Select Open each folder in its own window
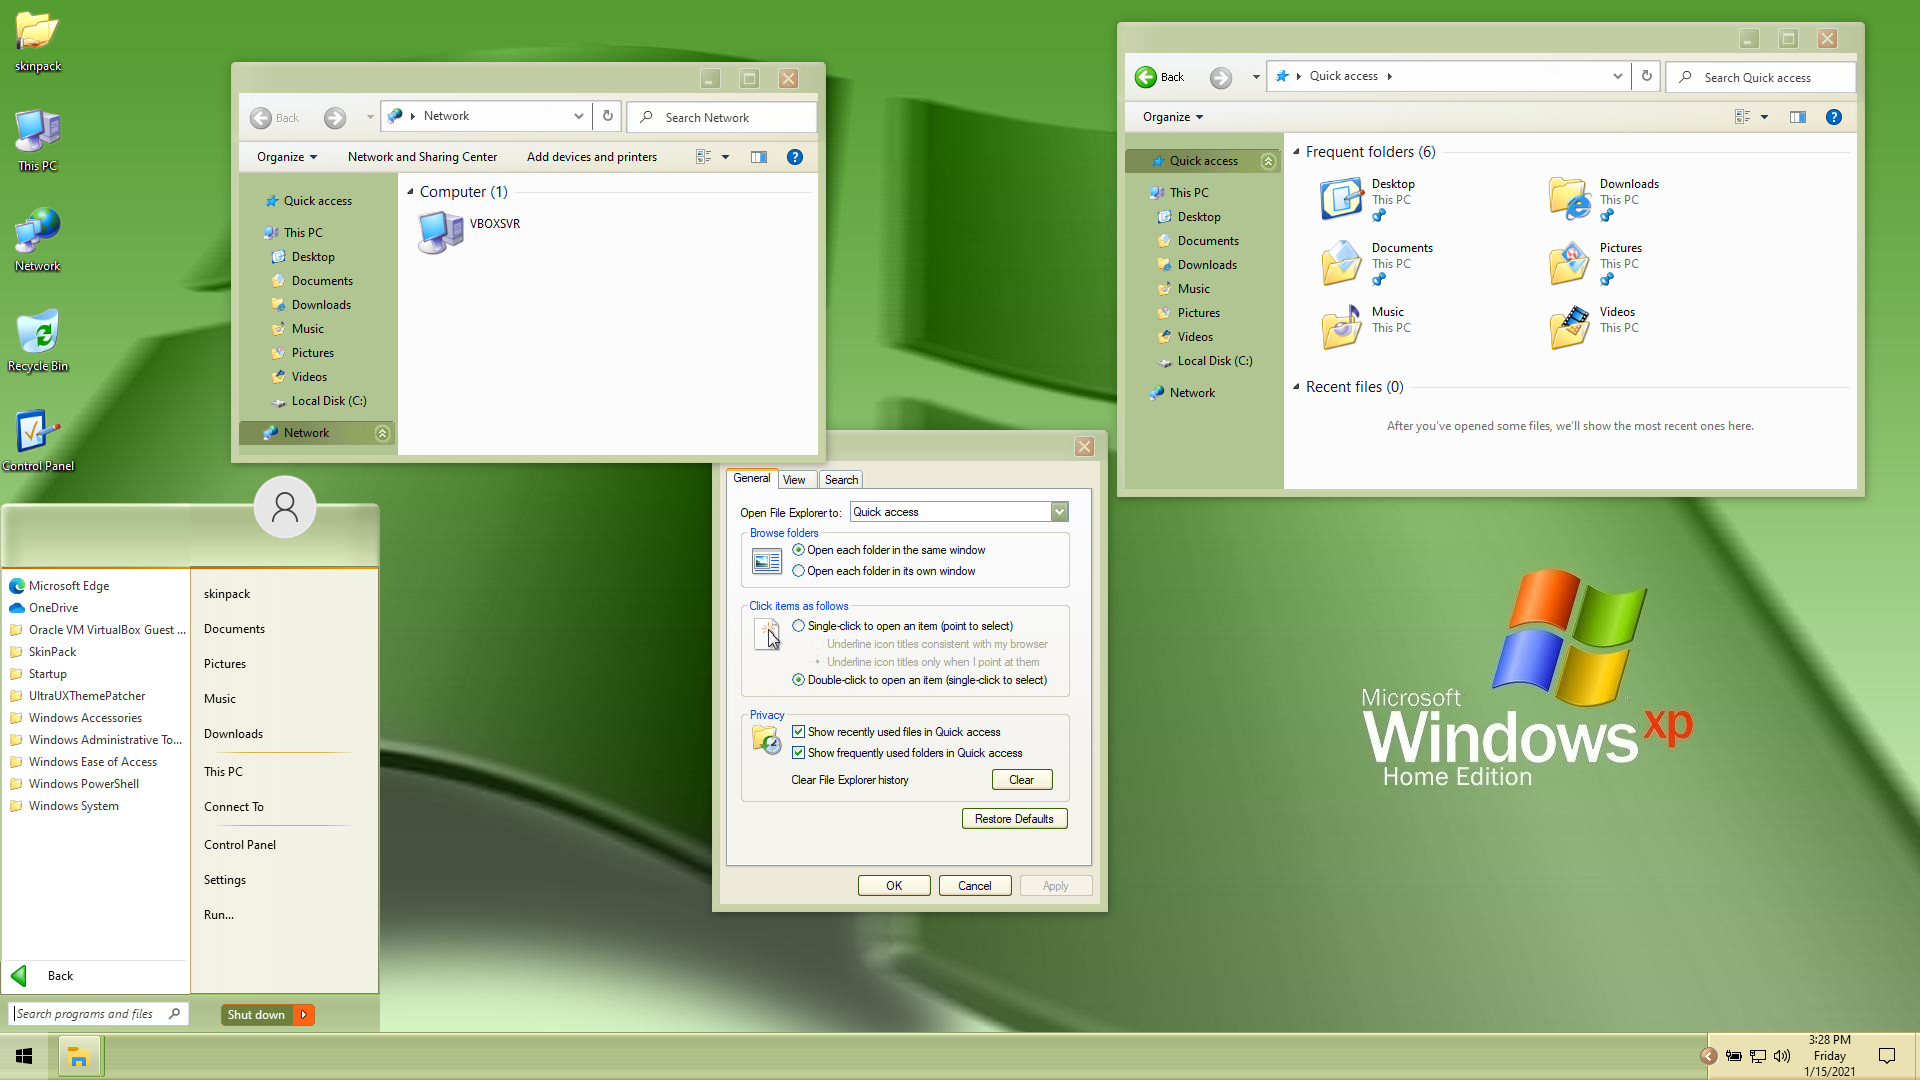Viewport: 1920px width, 1080px height. click(x=798, y=571)
